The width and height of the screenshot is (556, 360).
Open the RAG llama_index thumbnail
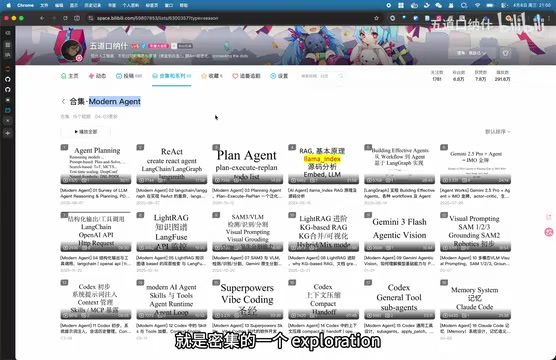323,164
